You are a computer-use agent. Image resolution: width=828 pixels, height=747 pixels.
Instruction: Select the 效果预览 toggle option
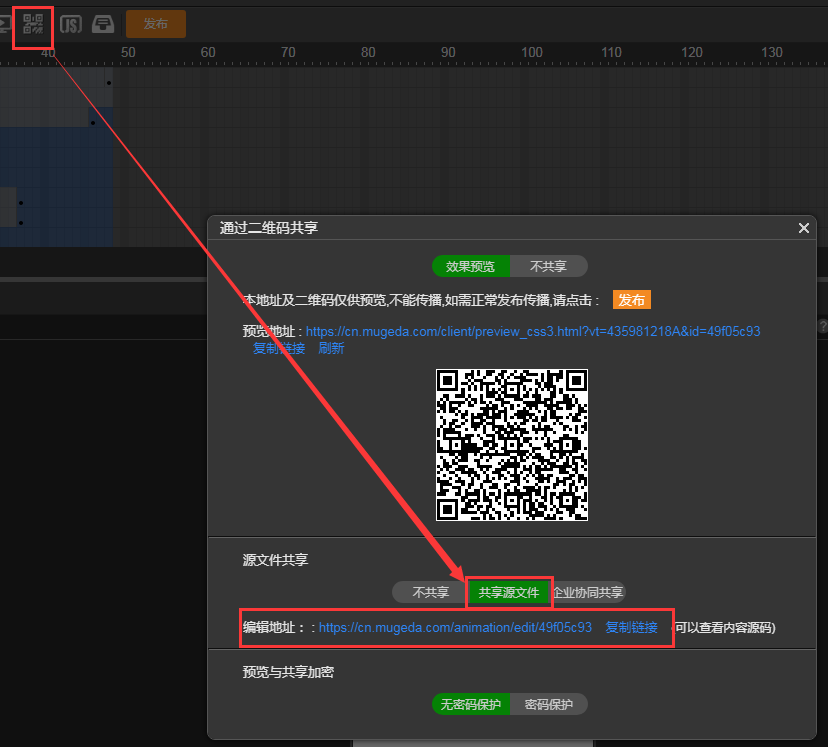click(471, 266)
